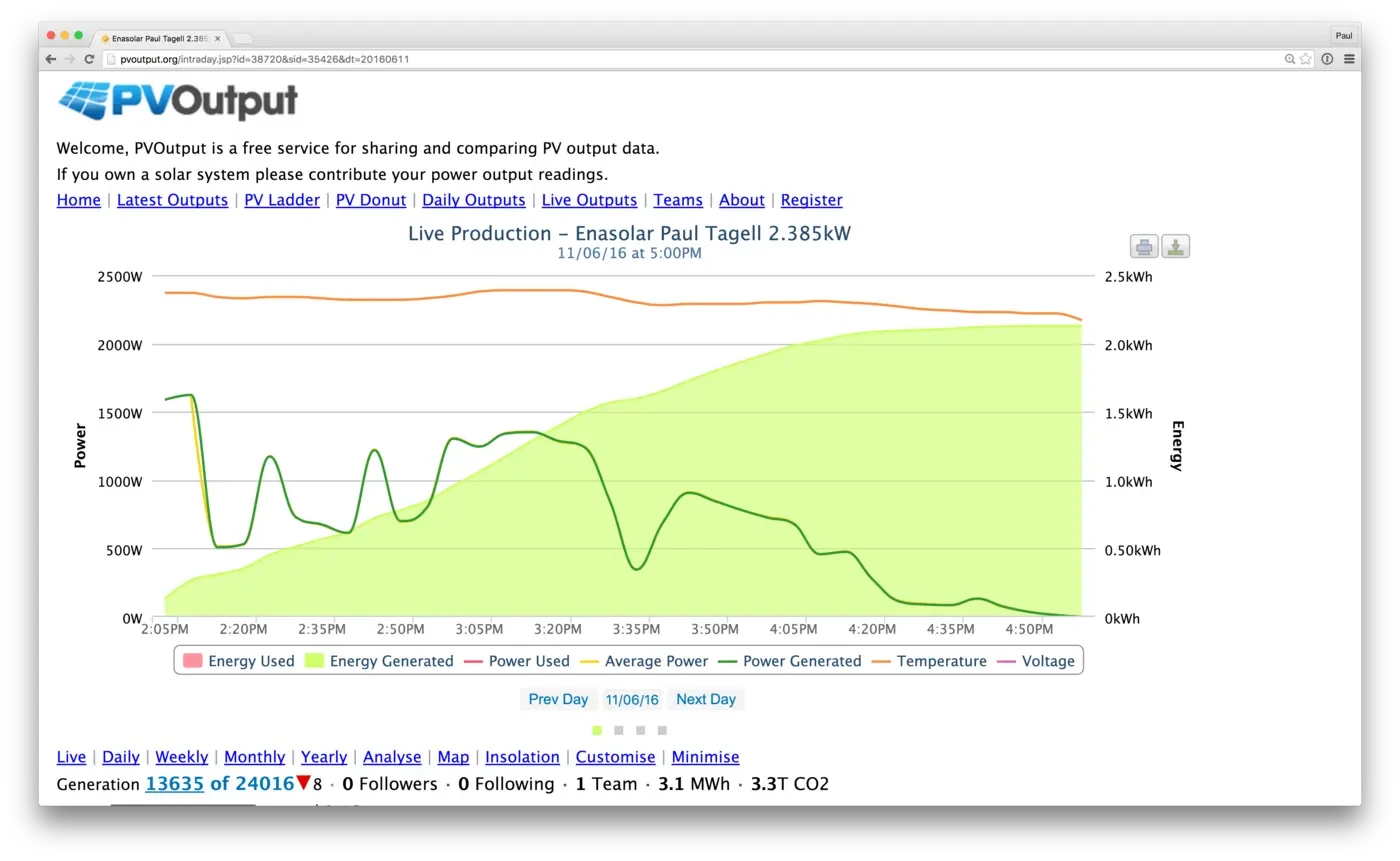The height and width of the screenshot is (861, 1400).
Task: Open a new browser tab
Action: (242, 38)
